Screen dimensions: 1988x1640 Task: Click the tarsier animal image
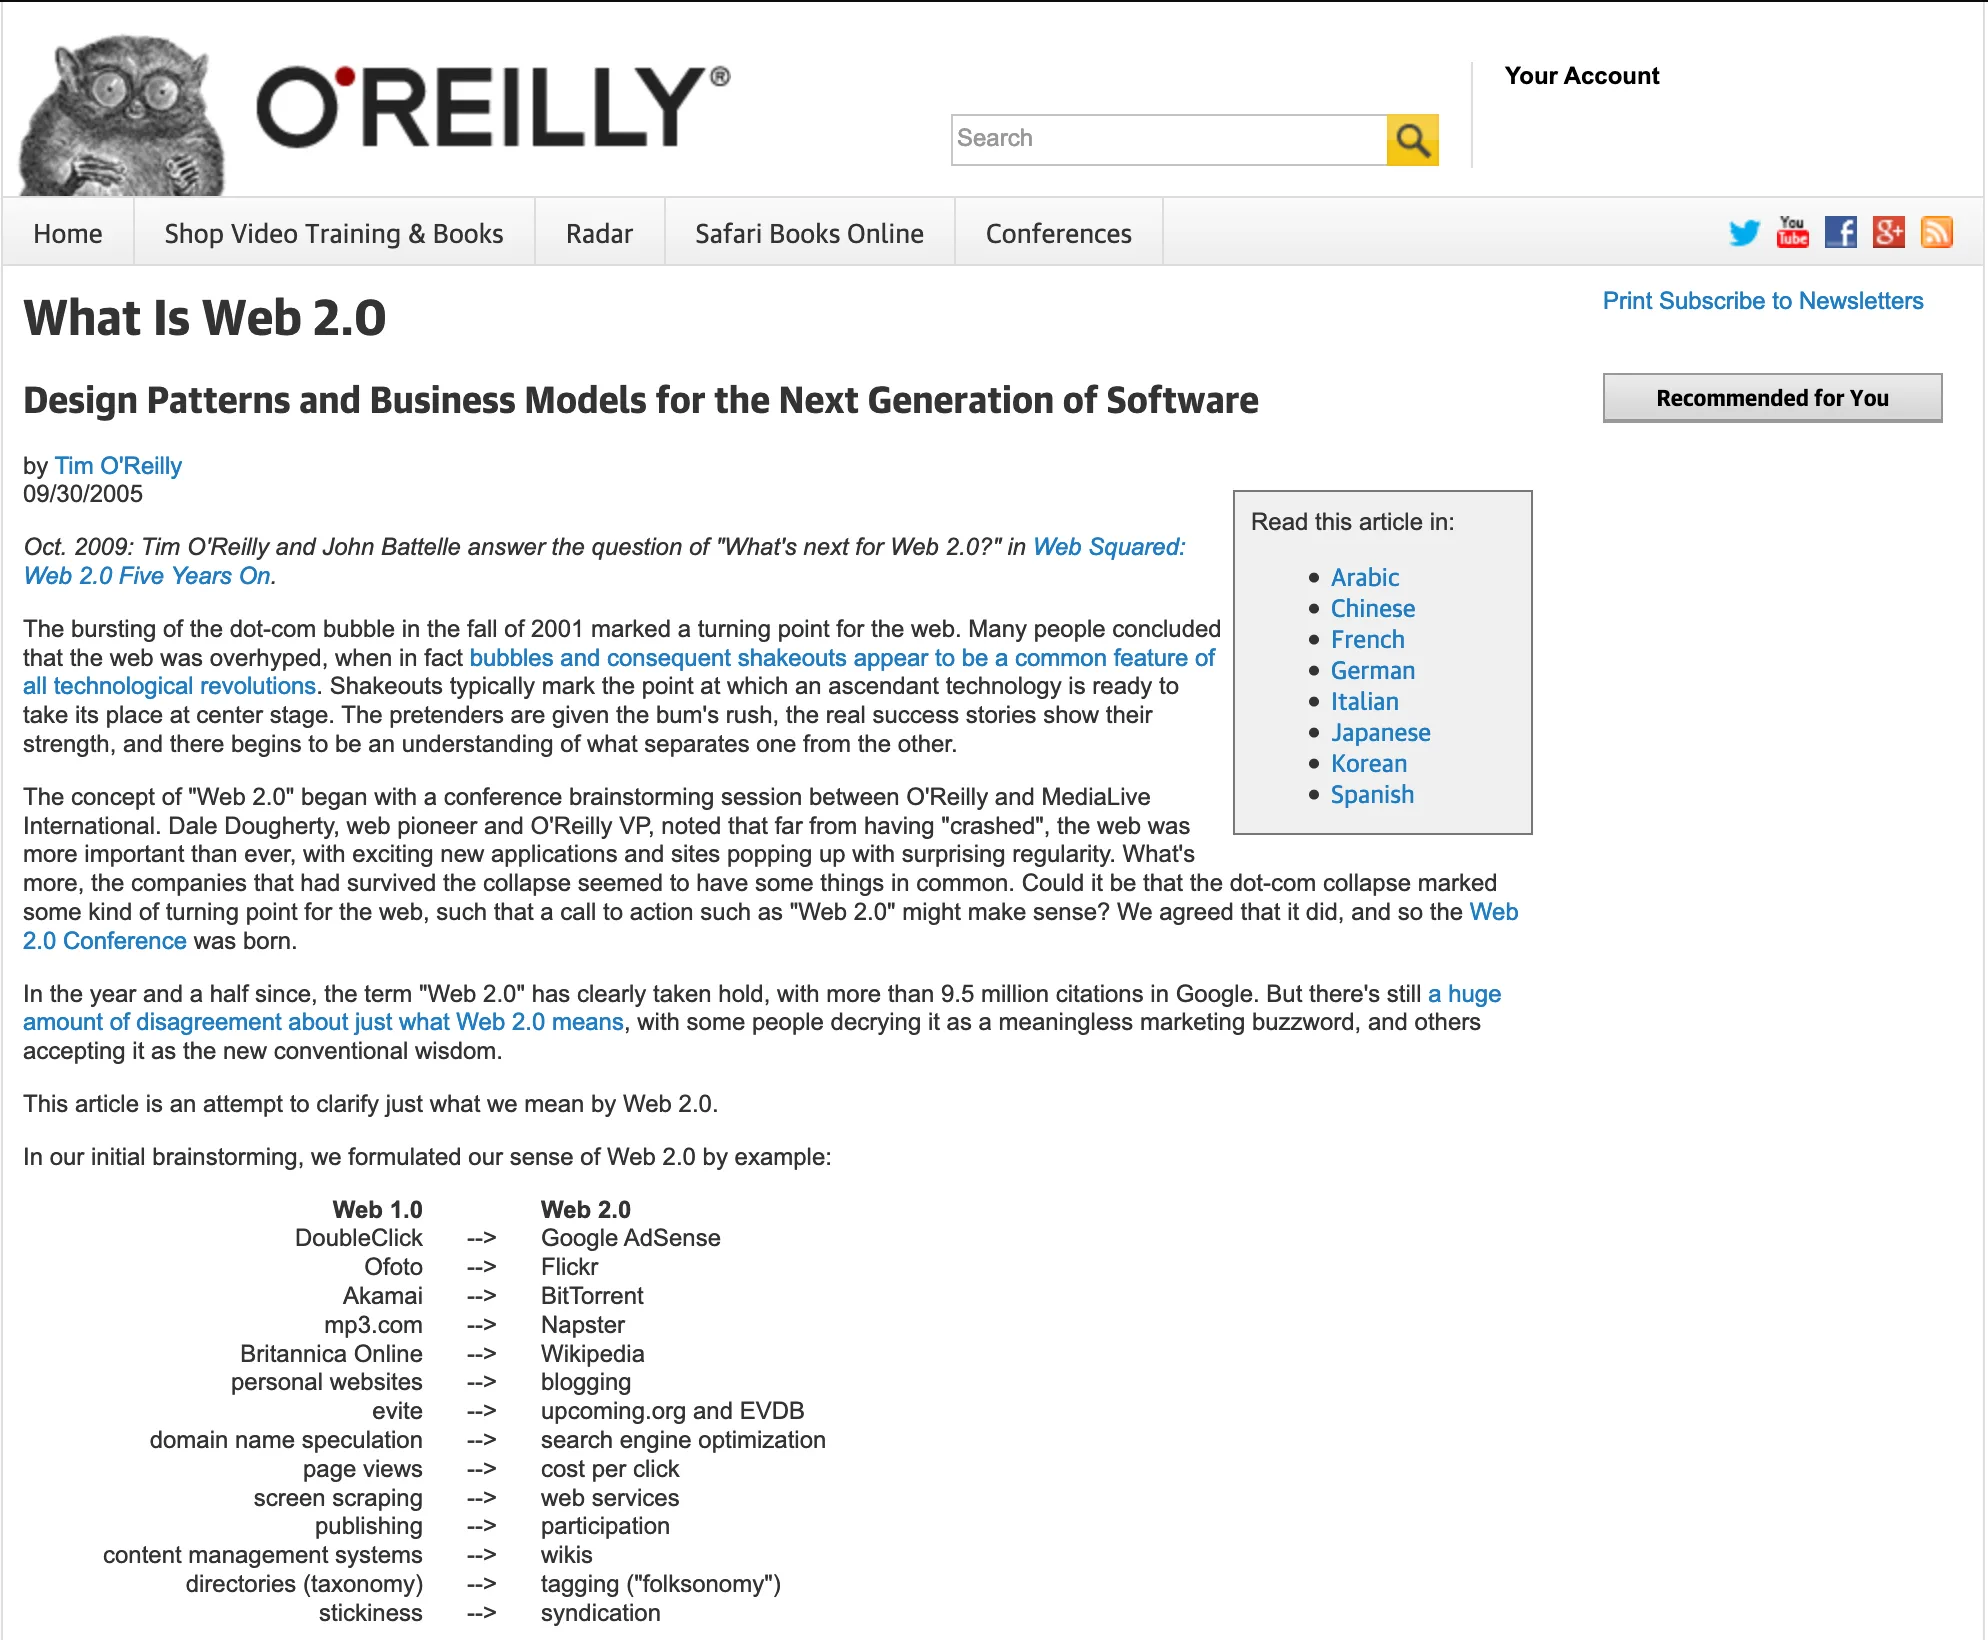click(122, 116)
